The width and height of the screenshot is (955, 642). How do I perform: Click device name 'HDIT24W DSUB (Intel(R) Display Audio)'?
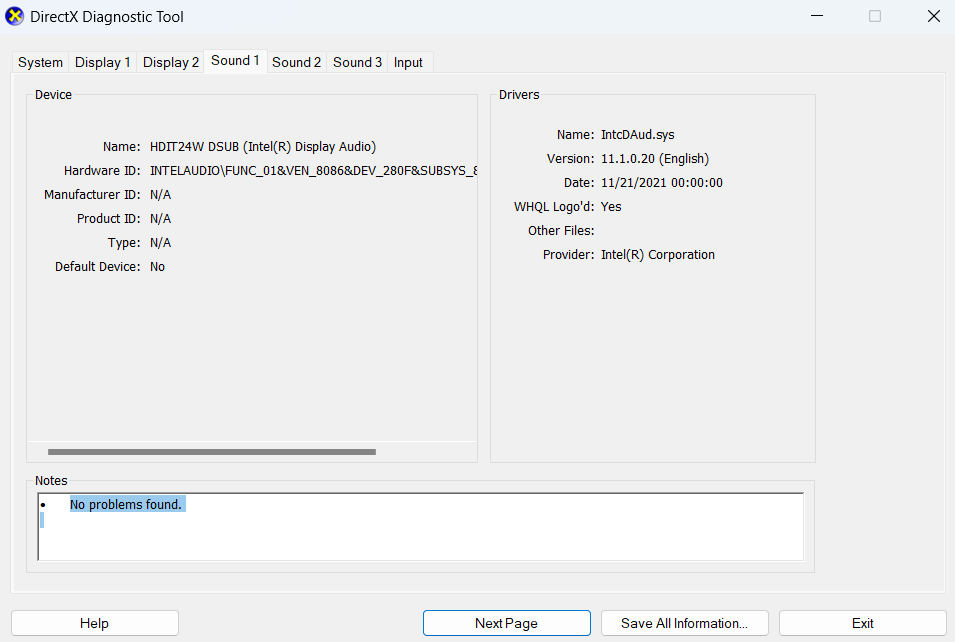coord(263,147)
